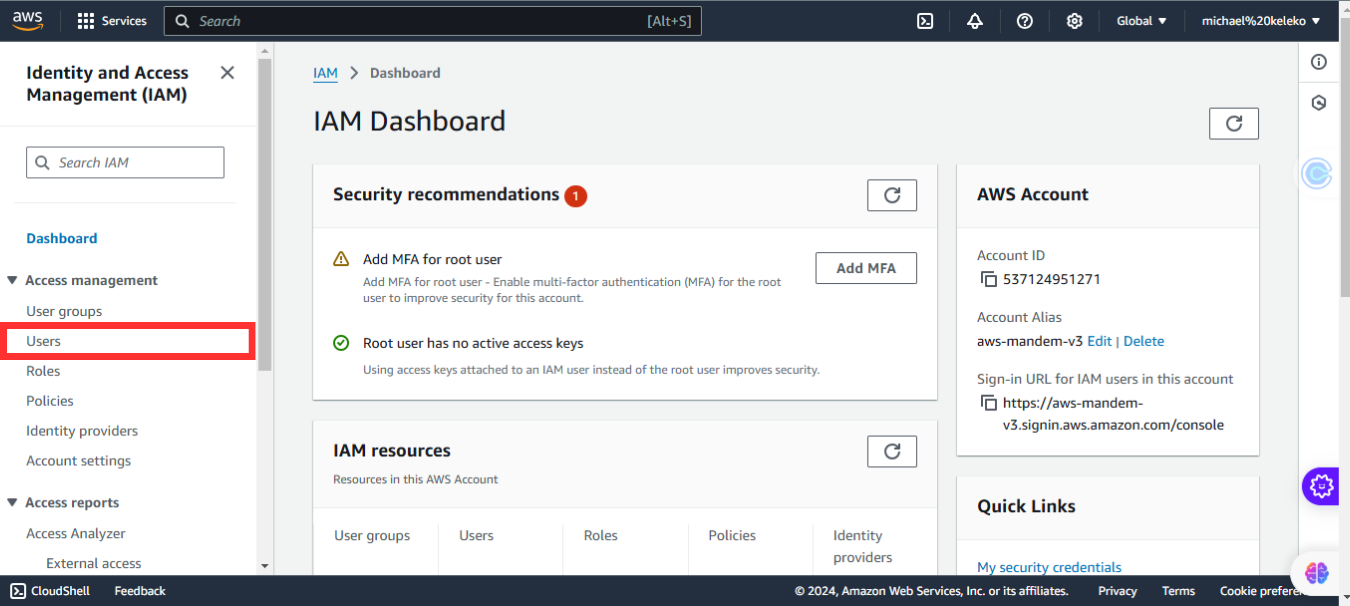Open Roles in the sidebar

click(x=43, y=371)
